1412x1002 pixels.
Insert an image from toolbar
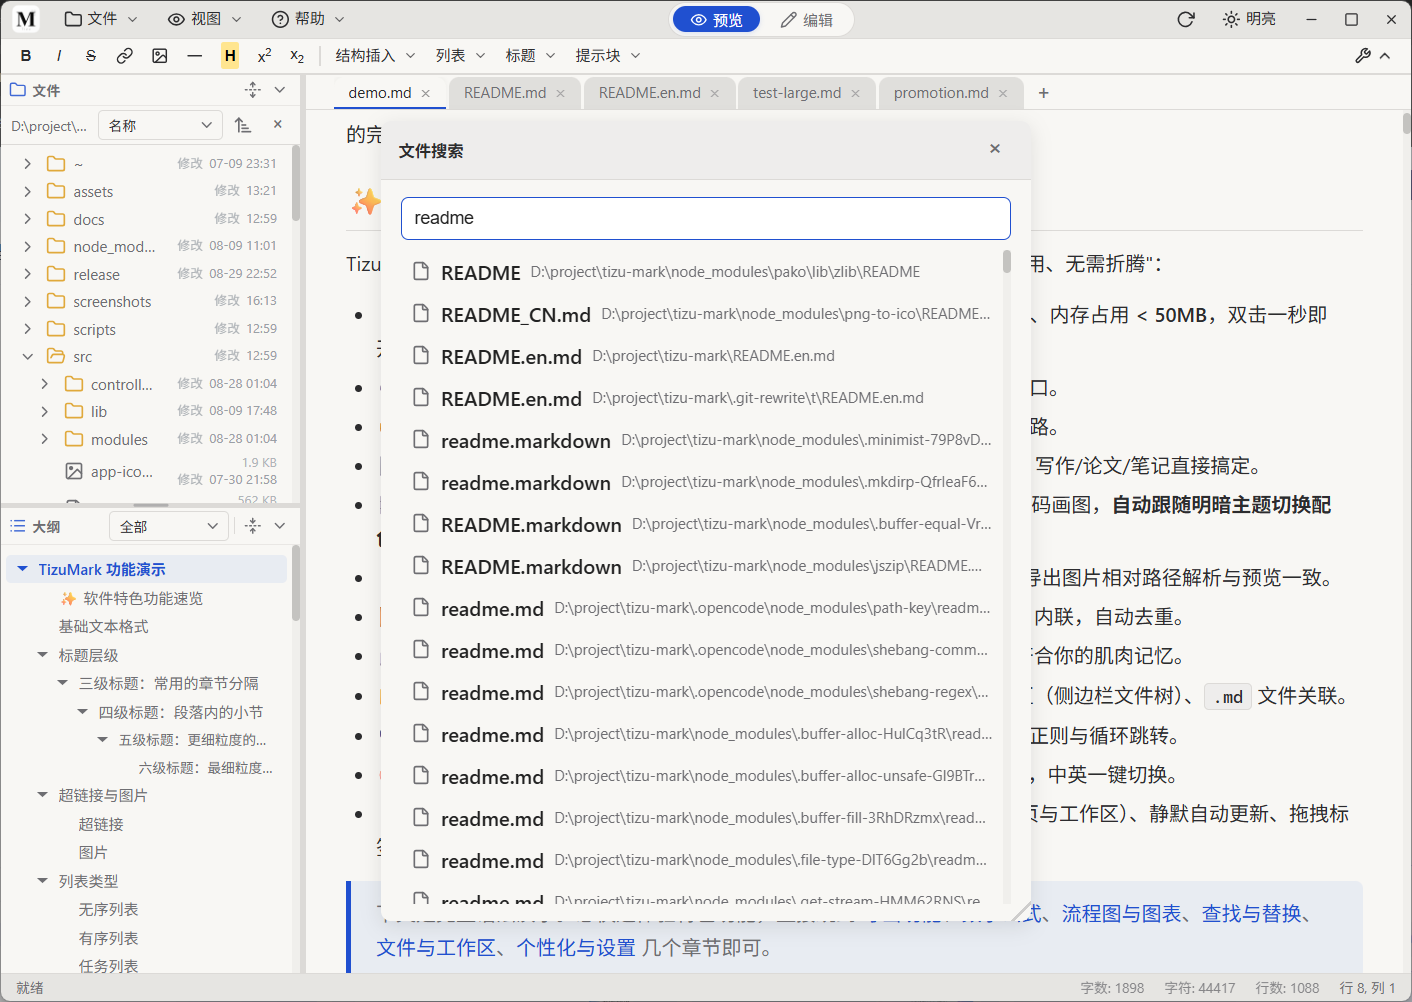pos(160,56)
